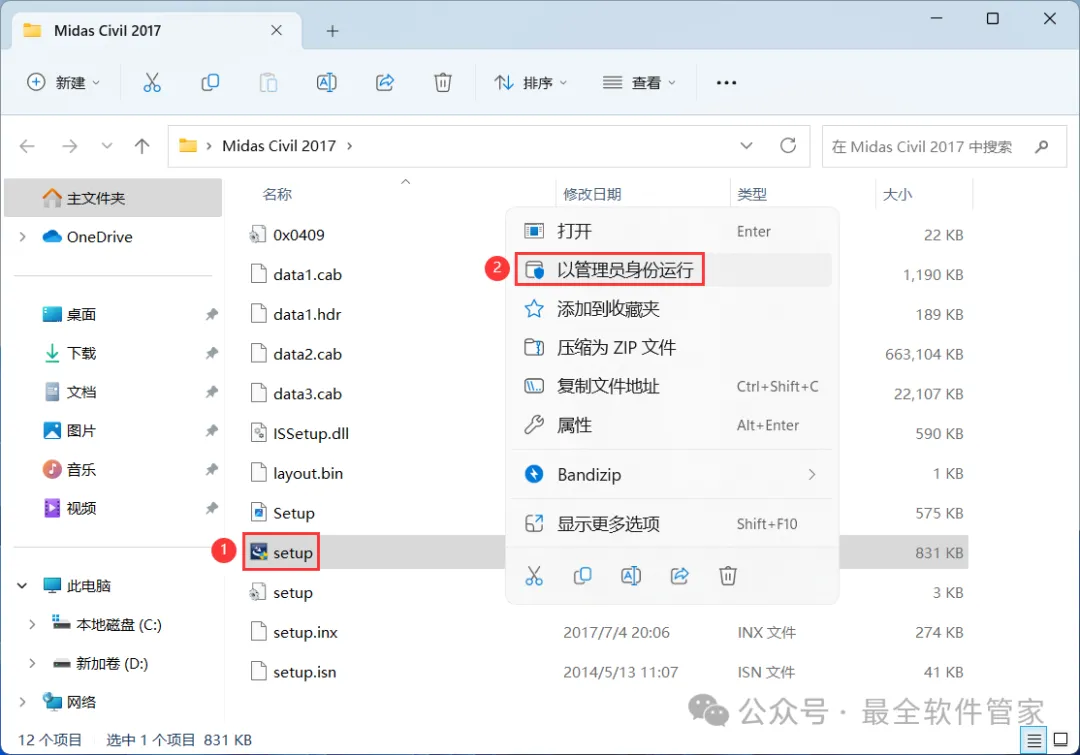1080x755 pixels.
Task: Select the data1.cab file
Action: coord(307,275)
